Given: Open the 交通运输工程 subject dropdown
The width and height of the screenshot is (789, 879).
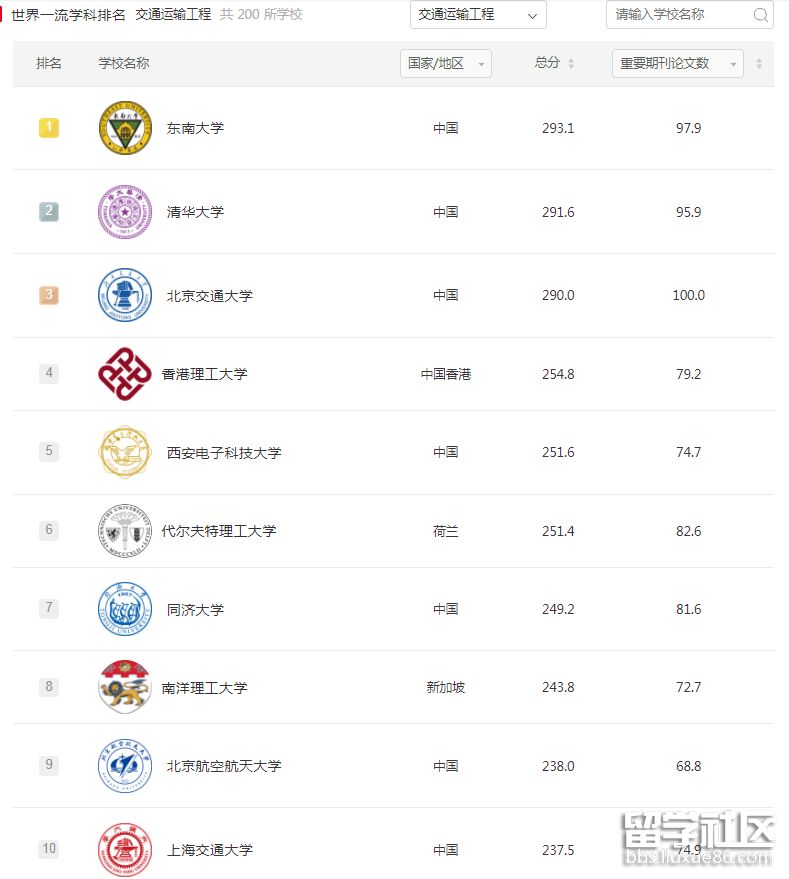Looking at the screenshot, I should pos(478,15).
